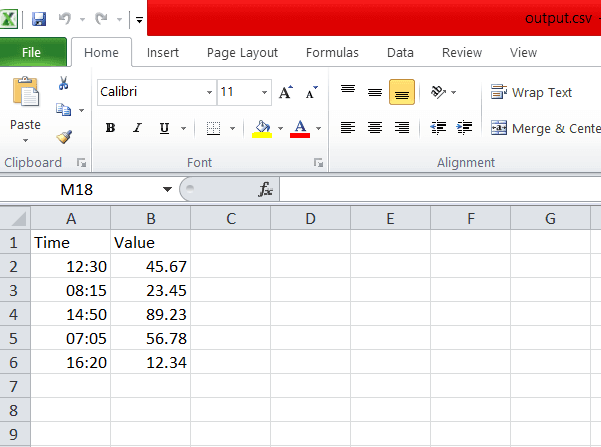This screenshot has height=447, width=601.
Task: Toggle bold formatting
Action: tap(110, 128)
